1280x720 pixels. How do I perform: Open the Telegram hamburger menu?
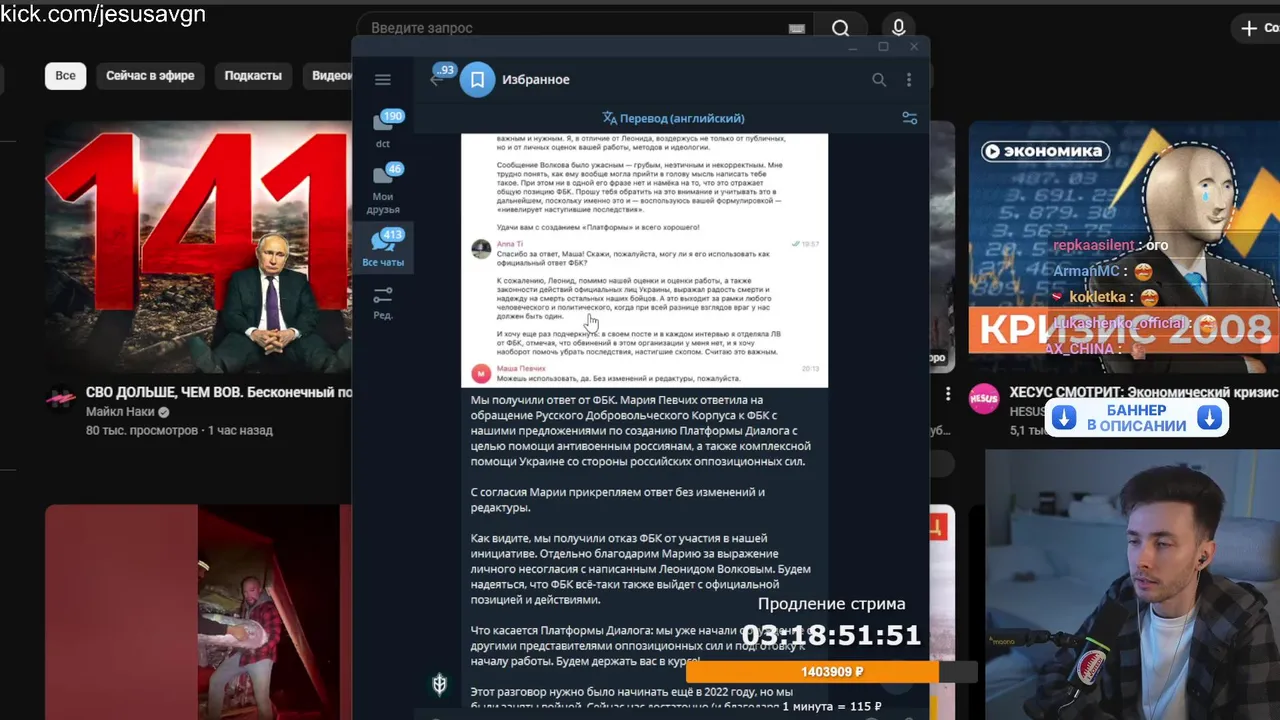coord(383,80)
